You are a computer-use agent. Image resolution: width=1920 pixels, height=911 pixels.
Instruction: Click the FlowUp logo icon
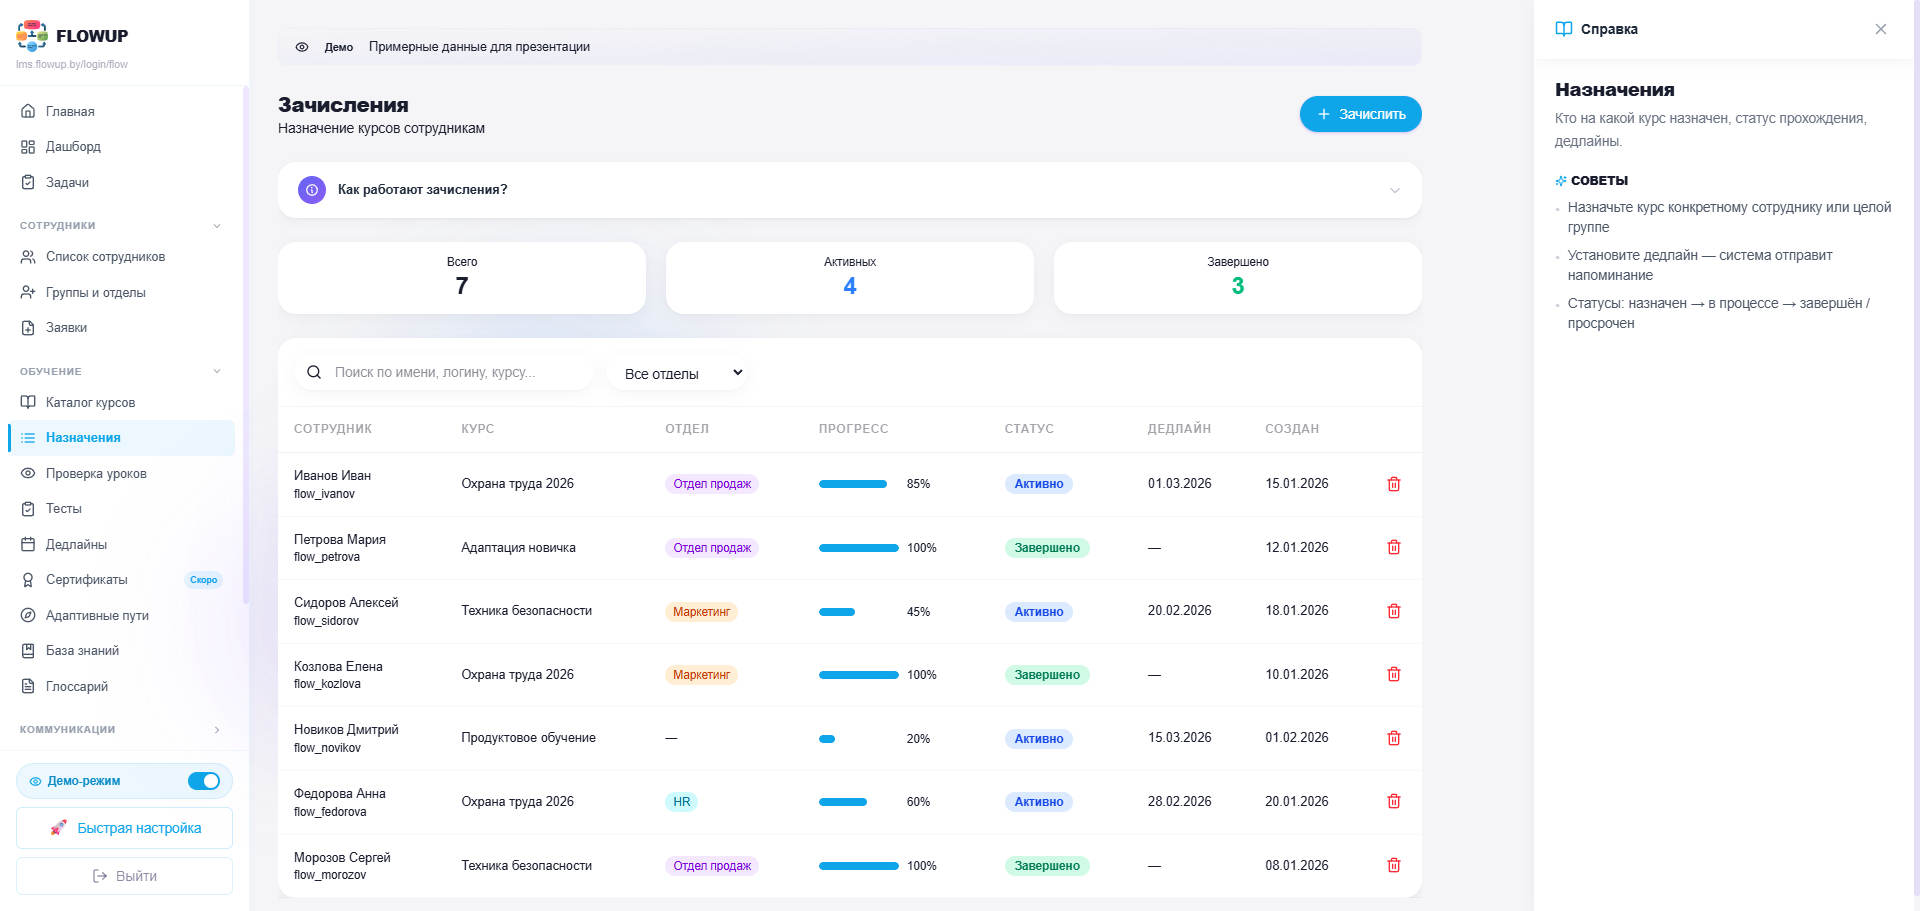pyautogui.click(x=32, y=35)
